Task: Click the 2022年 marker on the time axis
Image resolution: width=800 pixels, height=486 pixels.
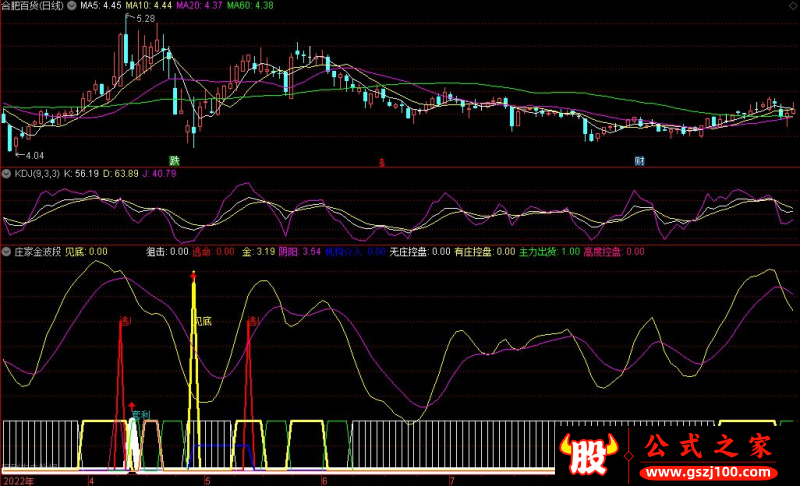Action: pyautogui.click(x=17, y=481)
